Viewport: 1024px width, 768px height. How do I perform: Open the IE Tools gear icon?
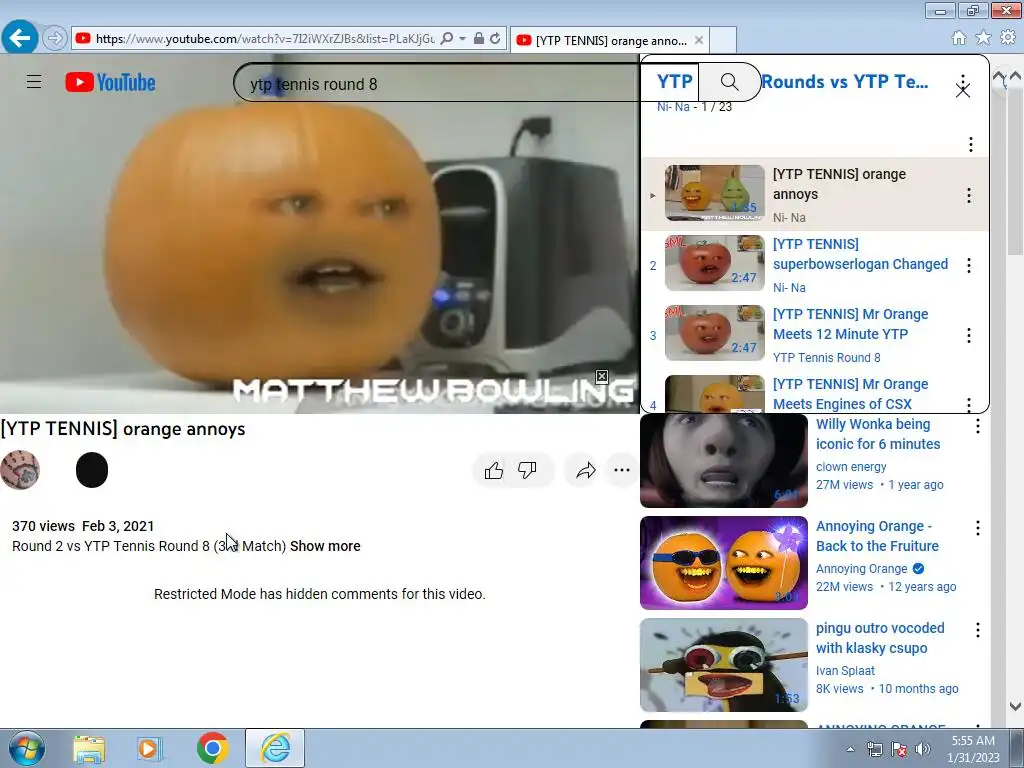1008,38
